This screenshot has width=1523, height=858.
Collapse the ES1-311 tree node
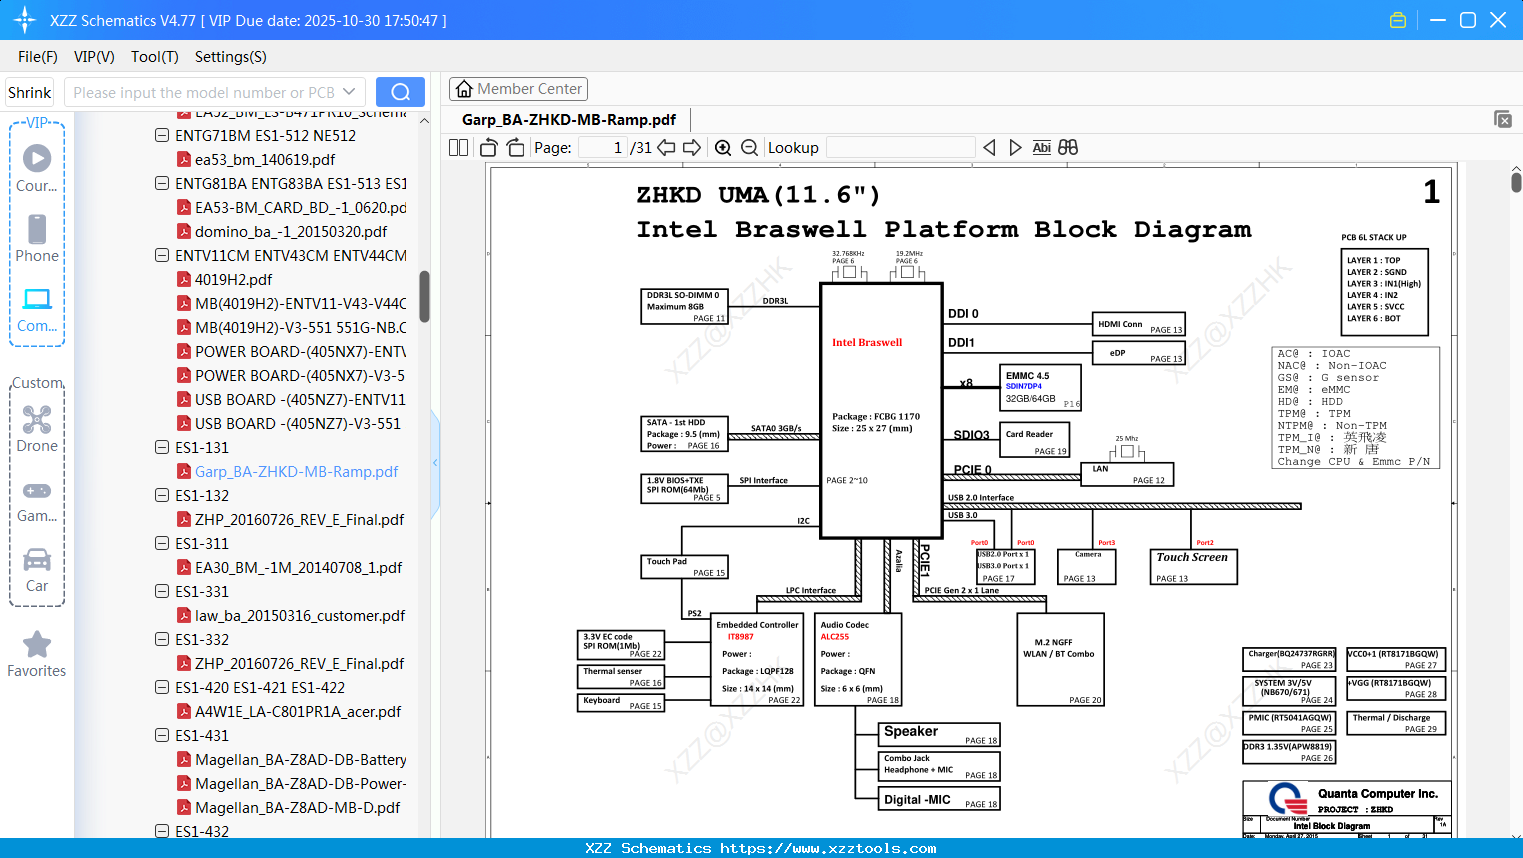(162, 543)
